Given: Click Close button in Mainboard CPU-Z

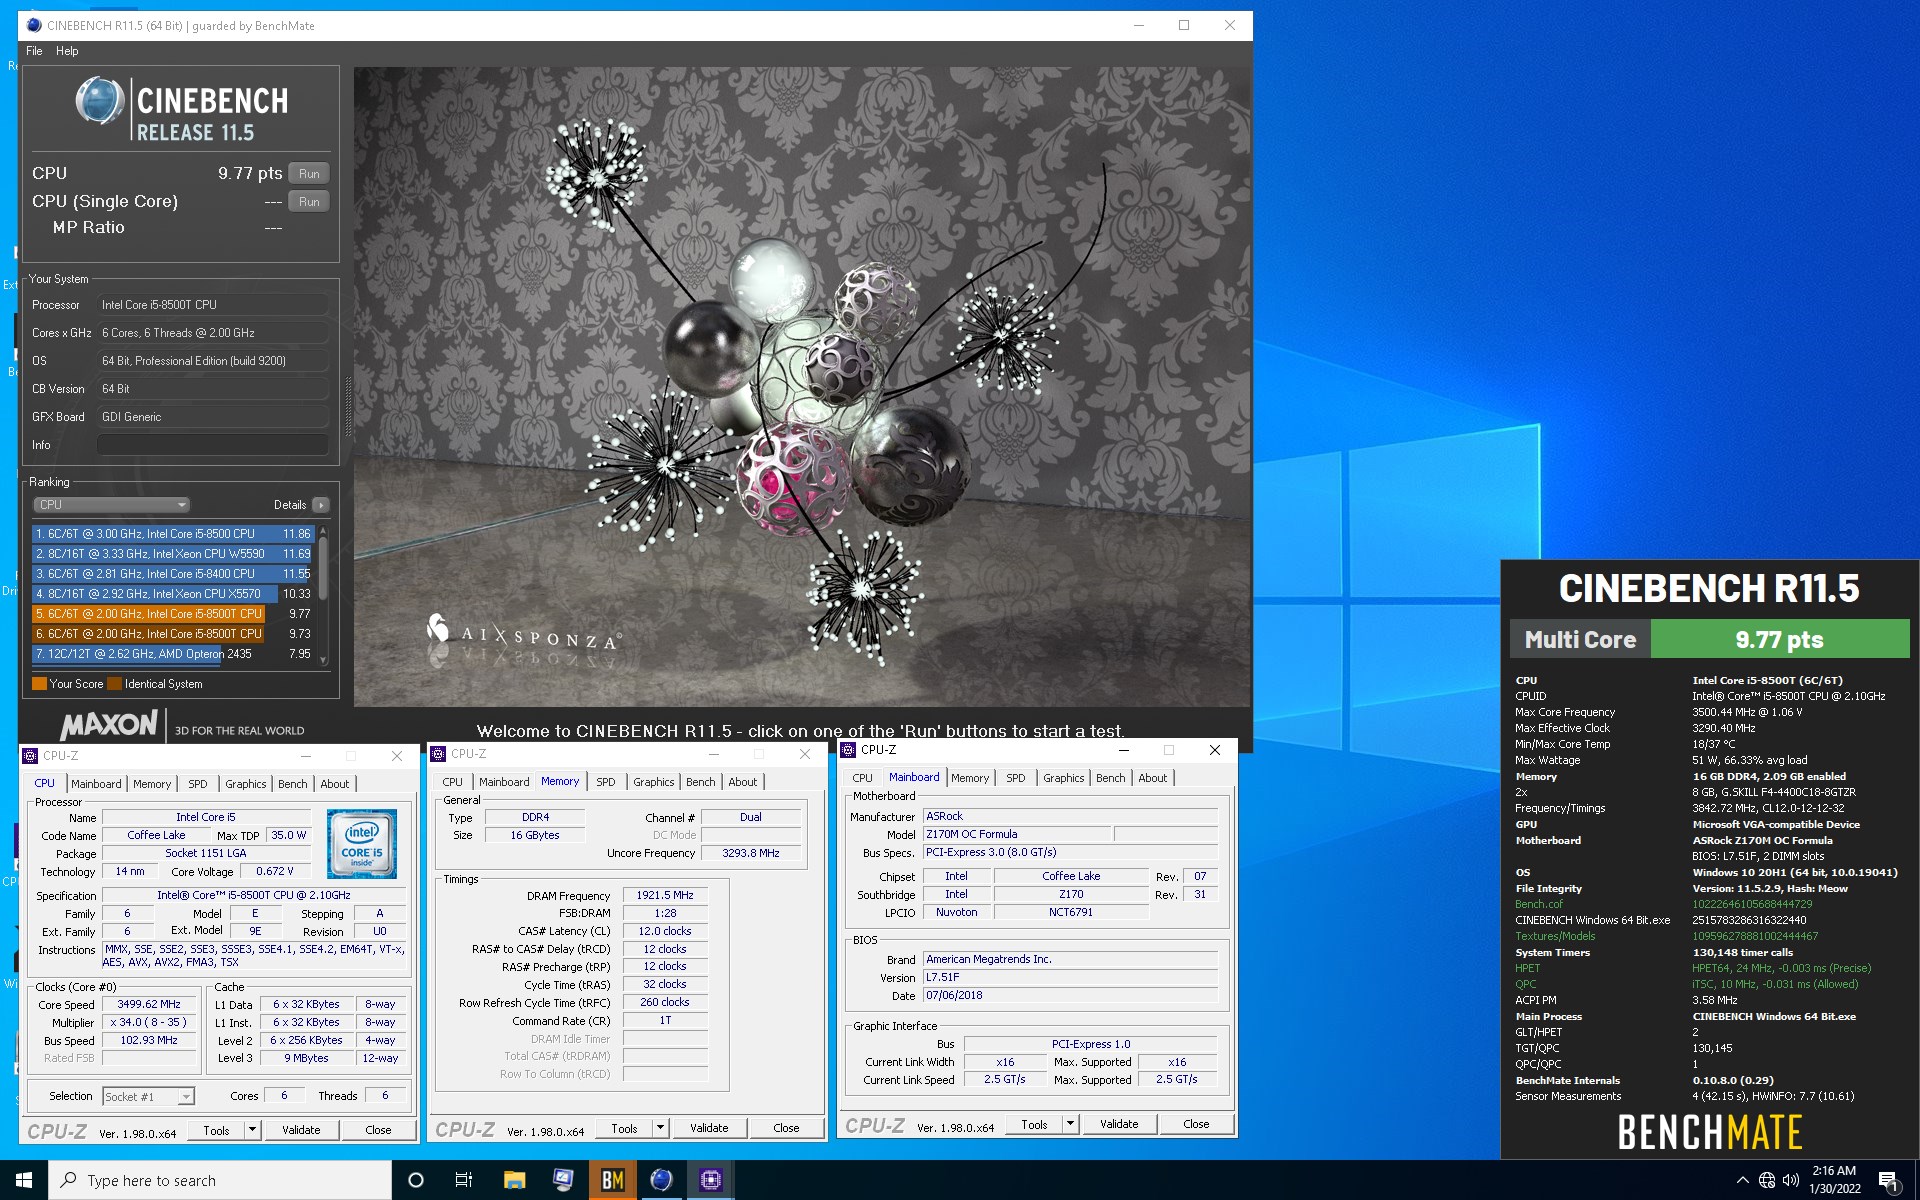Looking at the screenshot, I should tap(1196, 1124).
